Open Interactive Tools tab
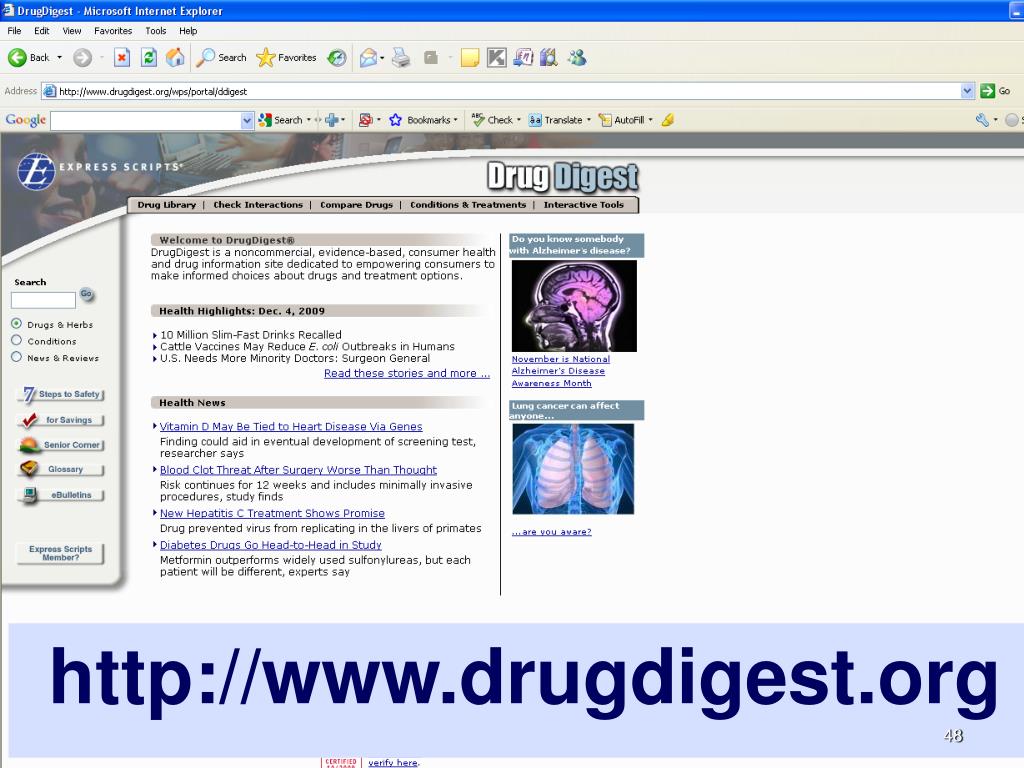This screenshot has width=1024, height=768. click(584, 204)
